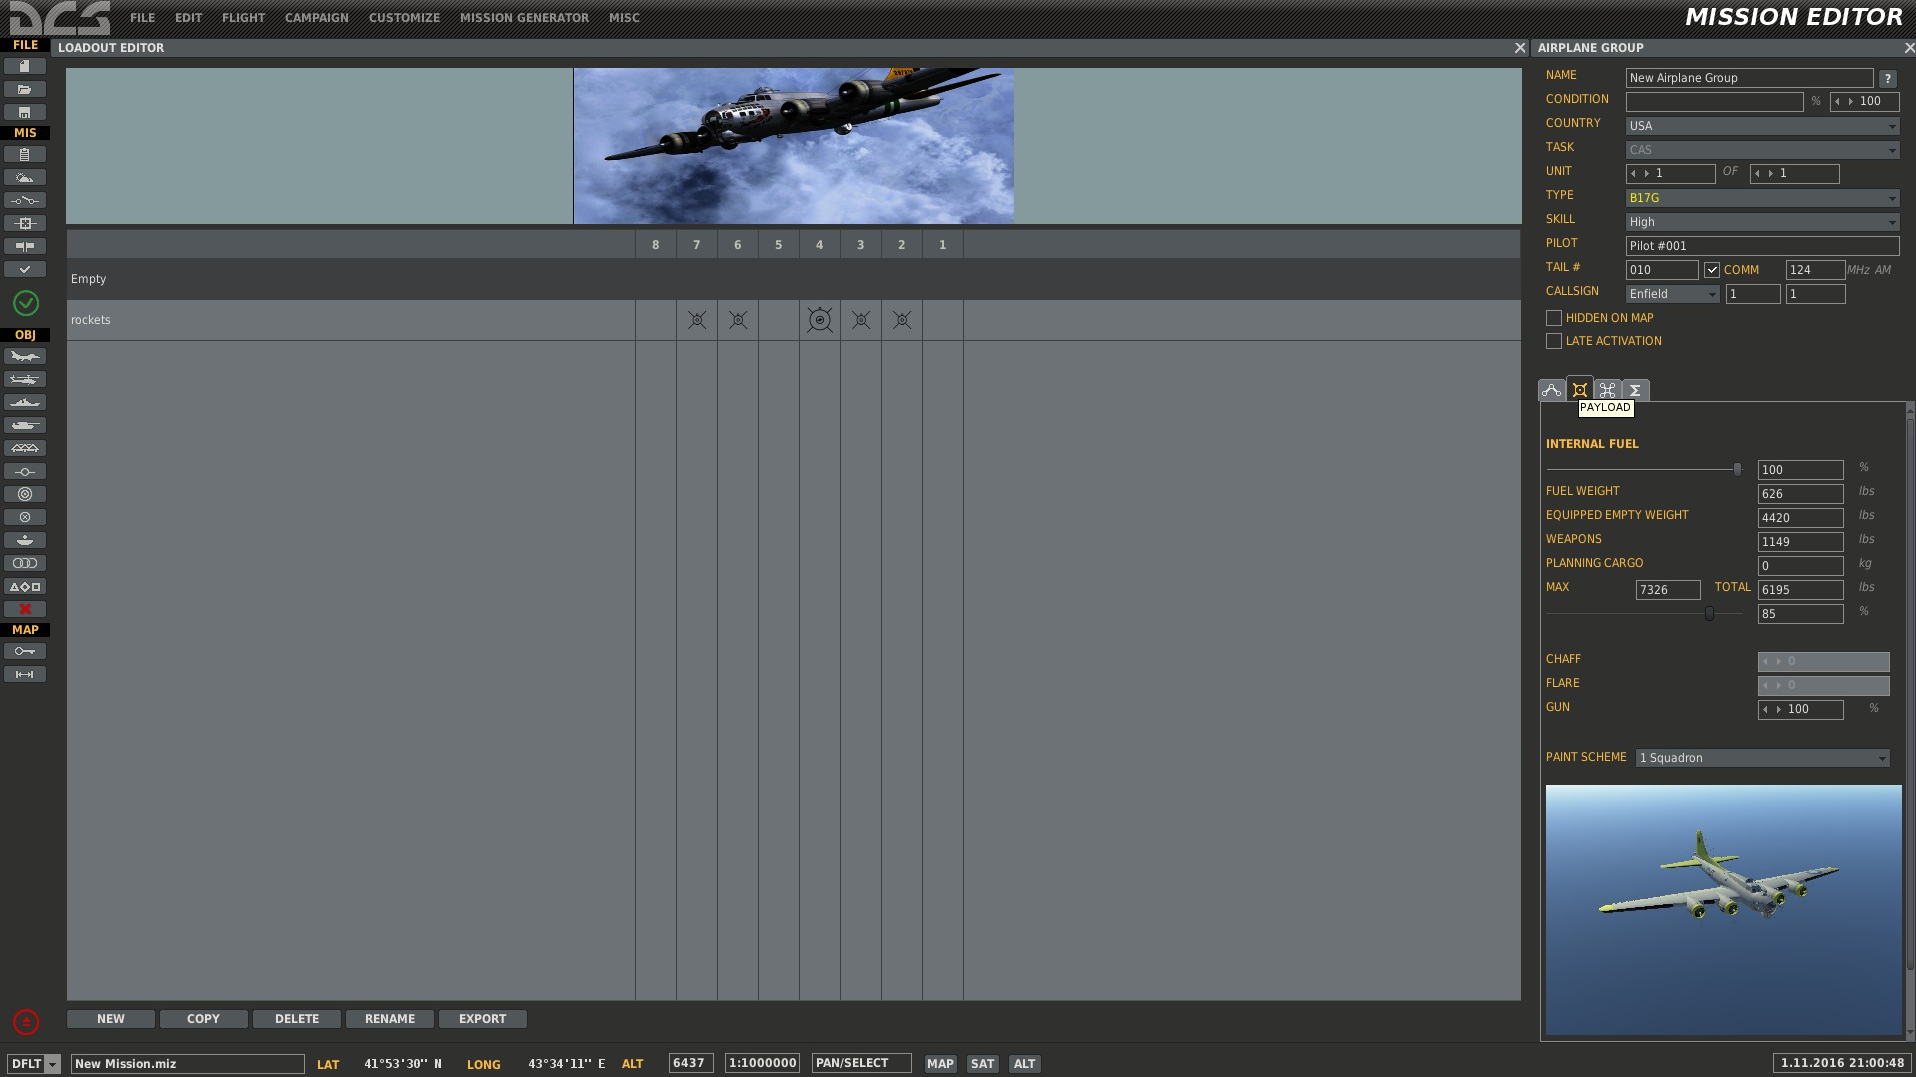
Task: Select the ground vehicle tank tool
Action: coord(25,425)
